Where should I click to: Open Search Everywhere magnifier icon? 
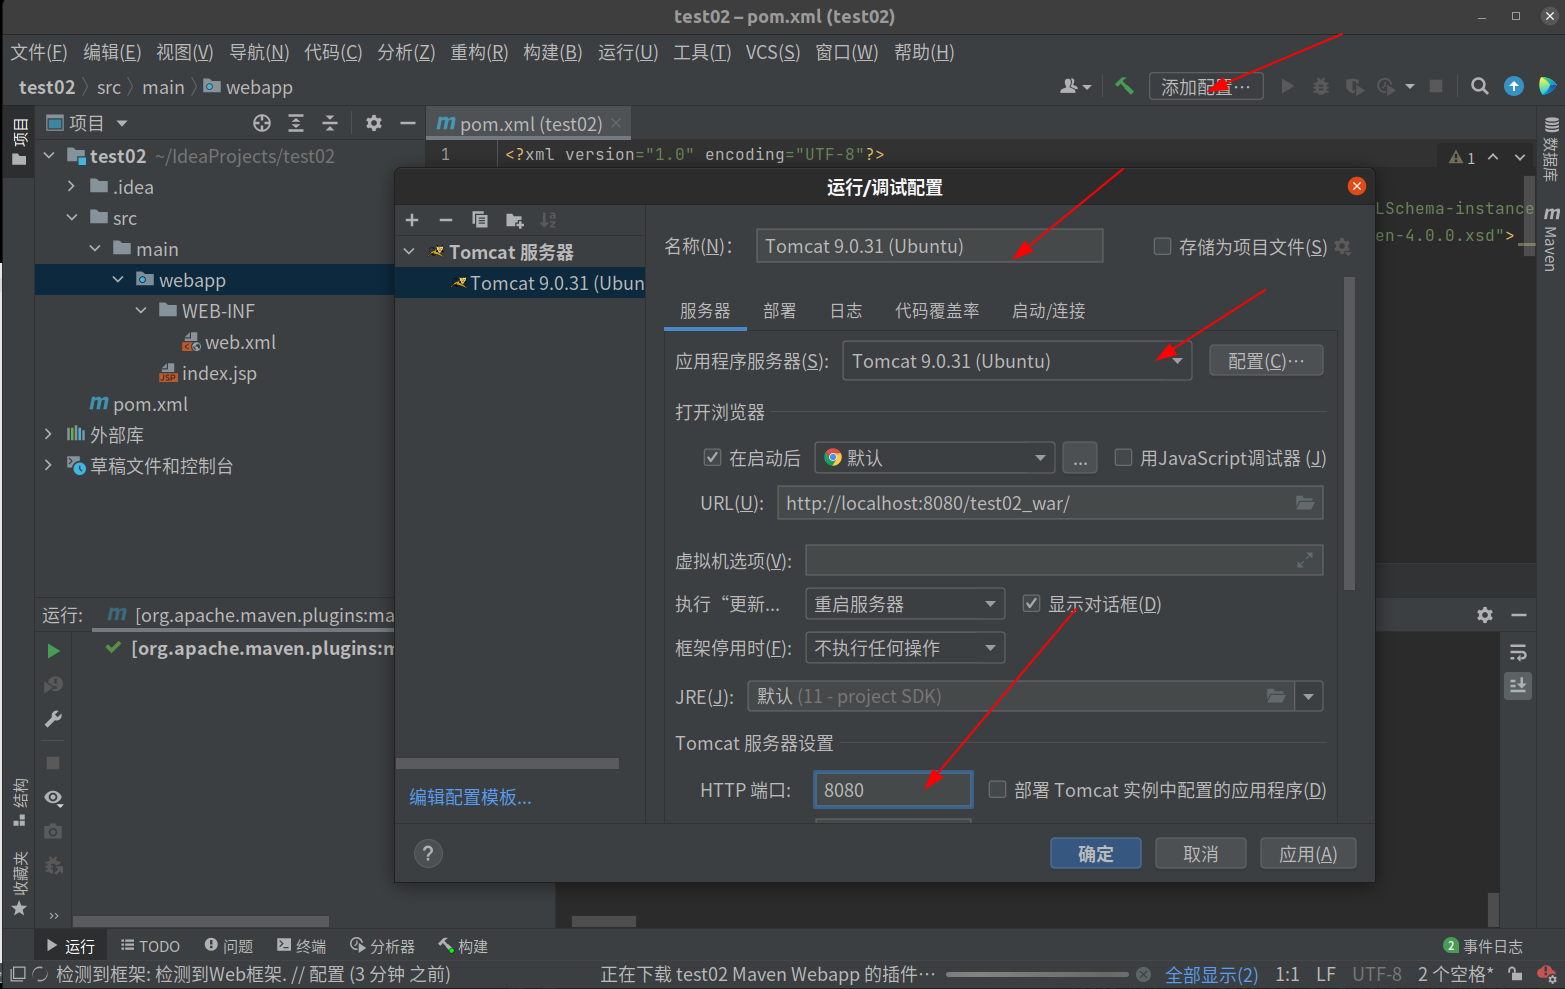pos(1480,87)
